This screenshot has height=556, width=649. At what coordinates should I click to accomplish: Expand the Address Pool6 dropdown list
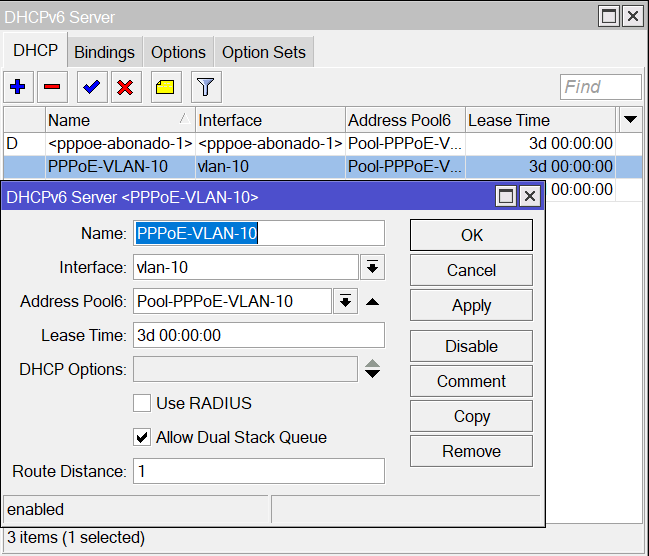345,301
